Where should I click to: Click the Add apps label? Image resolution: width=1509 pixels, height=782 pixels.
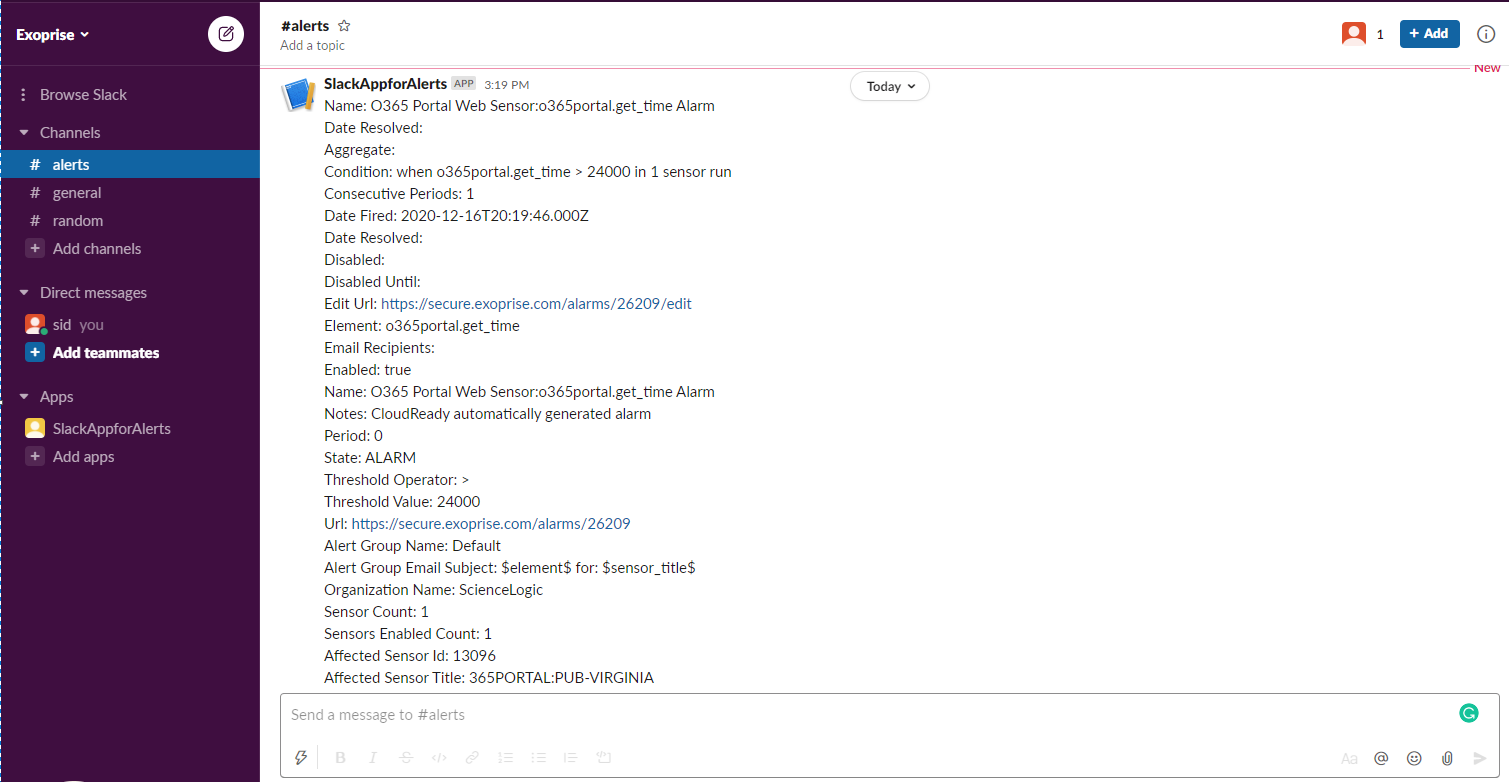[x=84, y=457]
